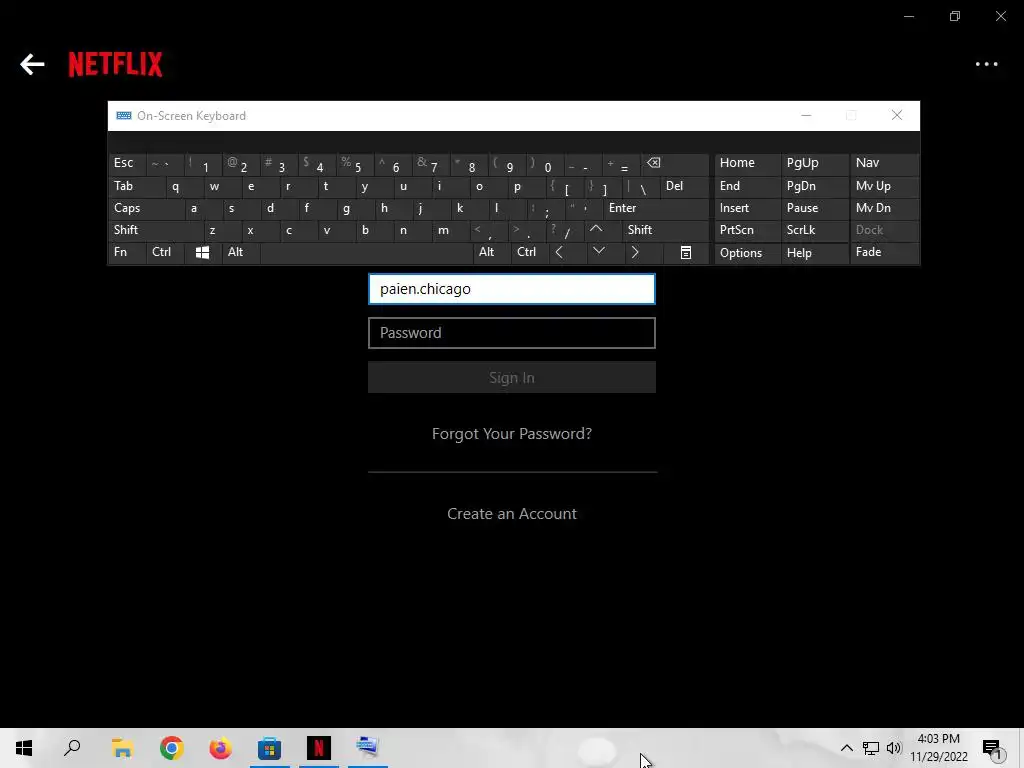1024x768 pixels.
Task: Open Microsoft Store from the taskbar
Action: point(269,748)
